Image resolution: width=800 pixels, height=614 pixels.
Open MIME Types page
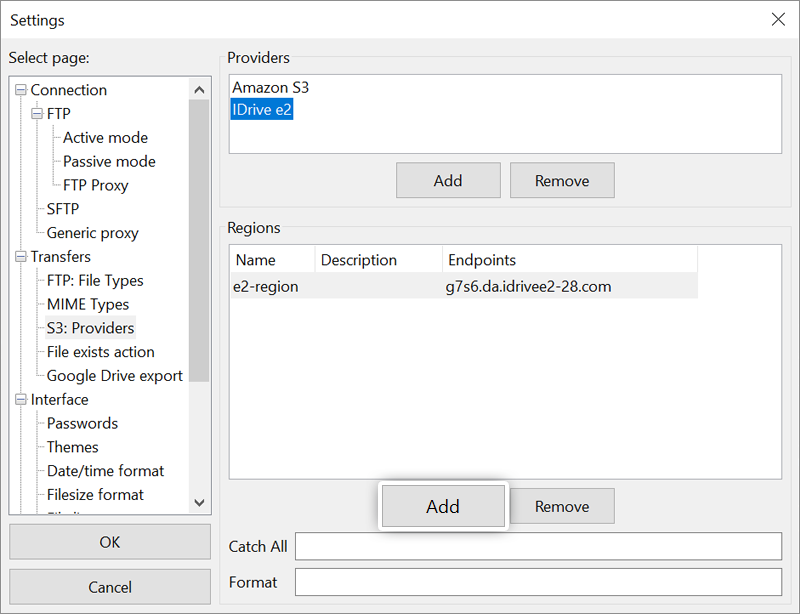point(88,304)
